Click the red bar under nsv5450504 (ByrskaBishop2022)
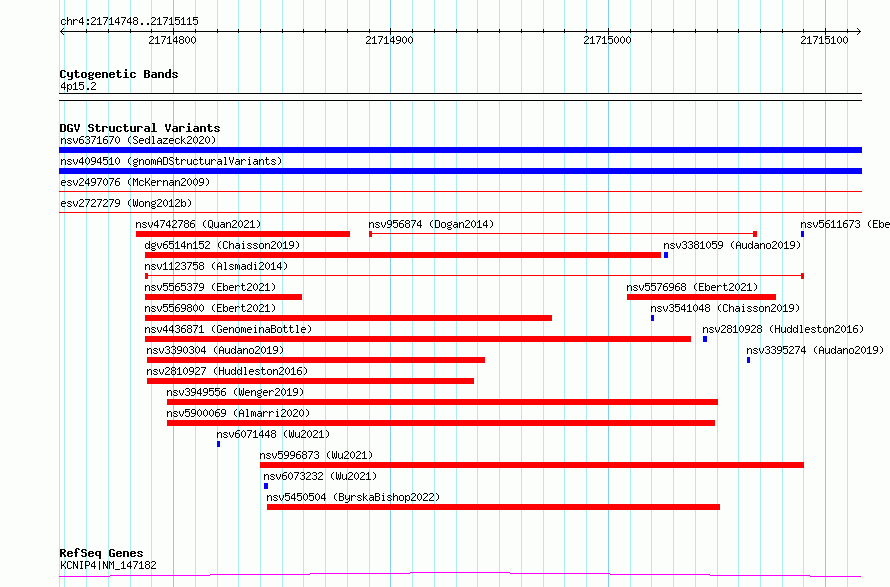The width and height of the screenshot is (890, 587). point(493,507)
